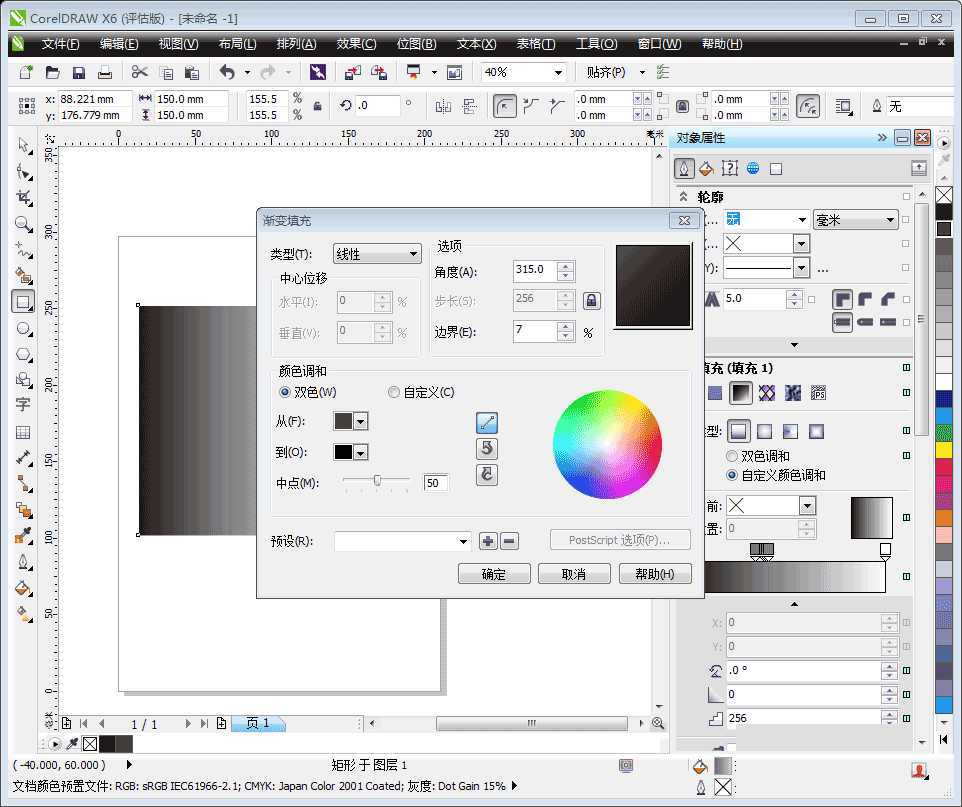This screenshot has width=962, height=807.
Task: Click the 确定 button to confirm
Action: (x=493, y=573)
